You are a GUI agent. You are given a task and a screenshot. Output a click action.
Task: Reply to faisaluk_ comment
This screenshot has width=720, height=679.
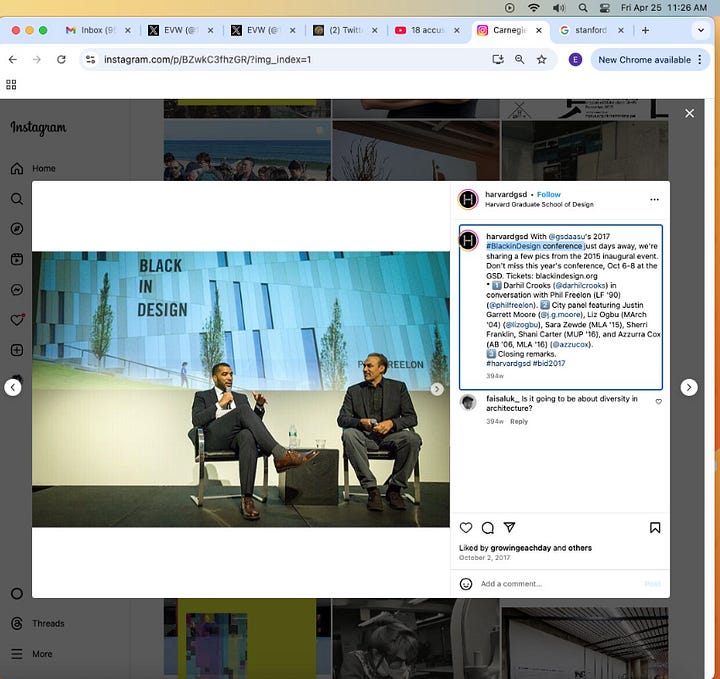519,421
